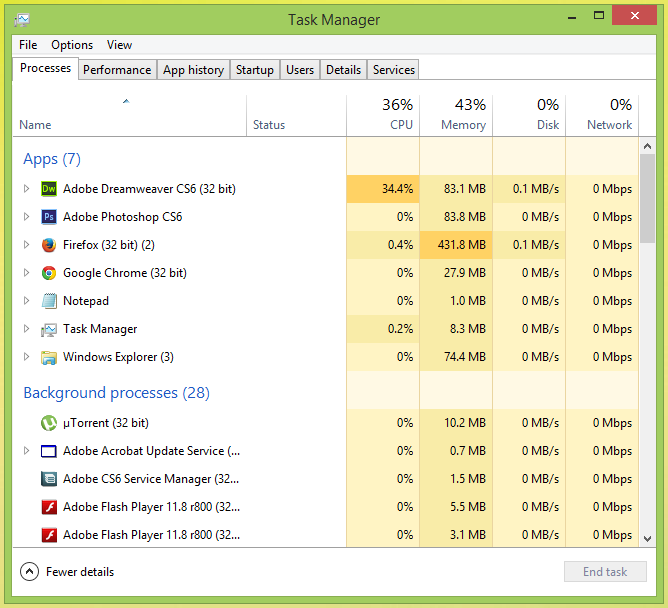Expand the Windows Explorer process group

(x=26, y=357)
